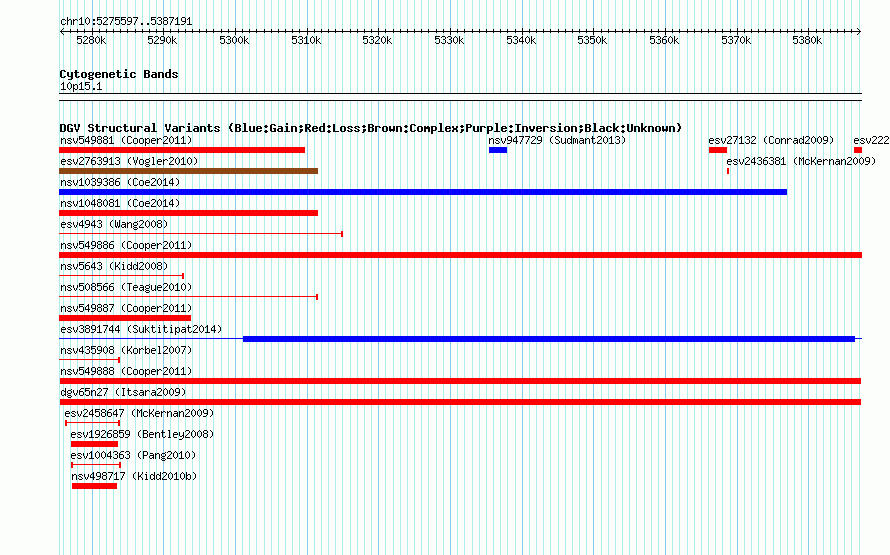Viewport: 890px width, 555px height.
Task: Click the DGV Structural Variants track title
Action: click(371, 128)
